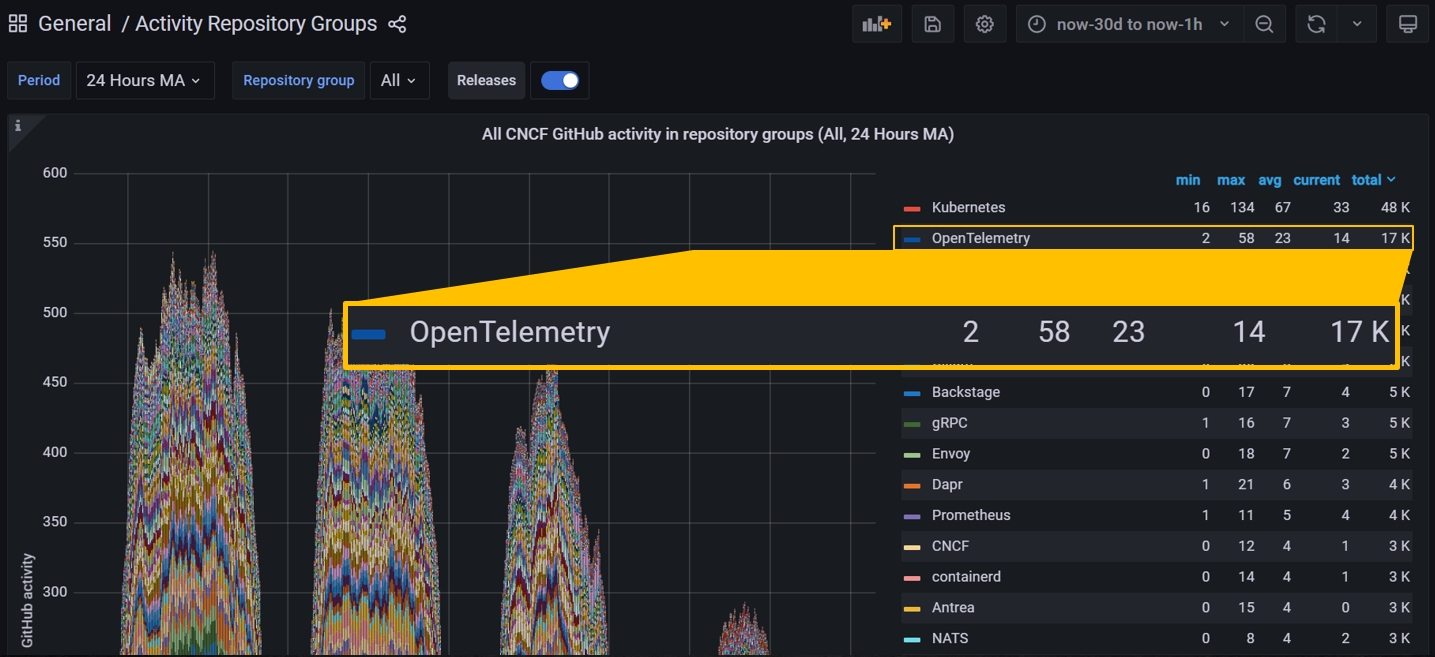Sort legend by min column

click(x=1188, y=180)
